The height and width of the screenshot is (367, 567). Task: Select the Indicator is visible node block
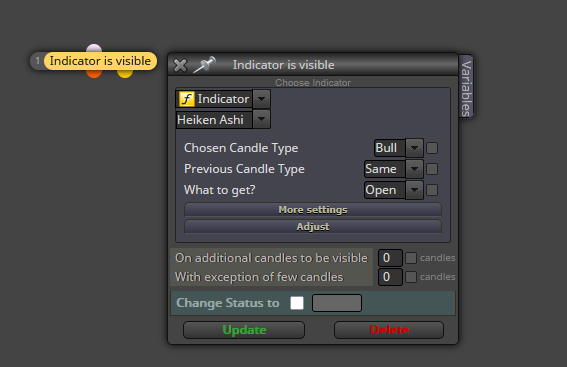(100, 61)
